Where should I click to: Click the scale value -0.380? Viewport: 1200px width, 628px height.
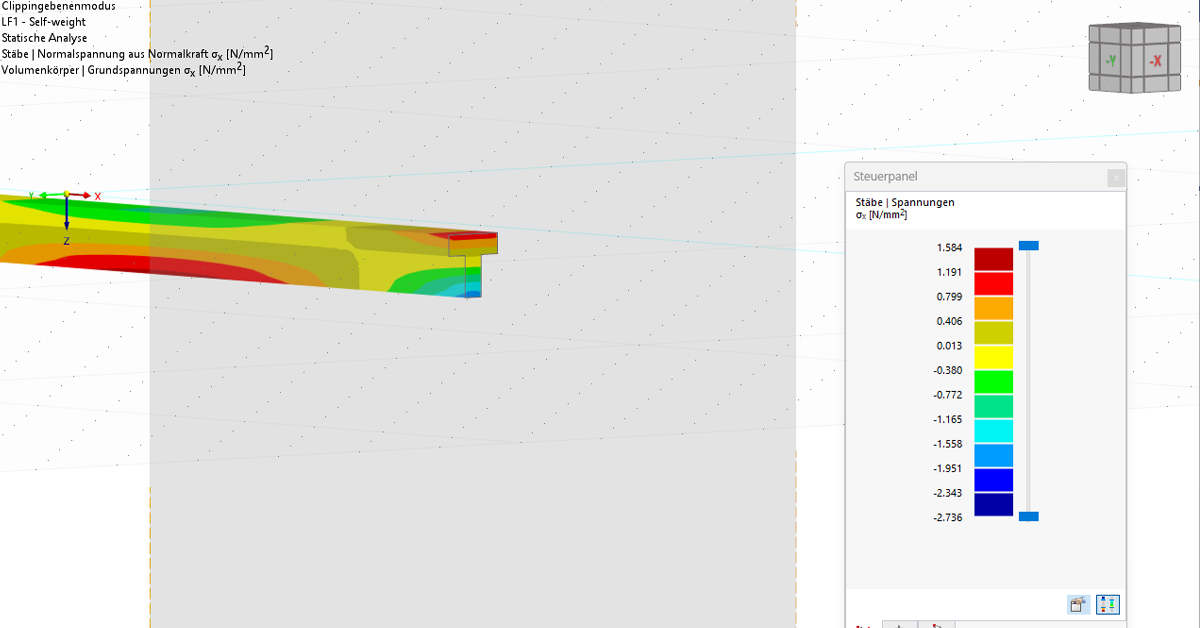[947, 370]
